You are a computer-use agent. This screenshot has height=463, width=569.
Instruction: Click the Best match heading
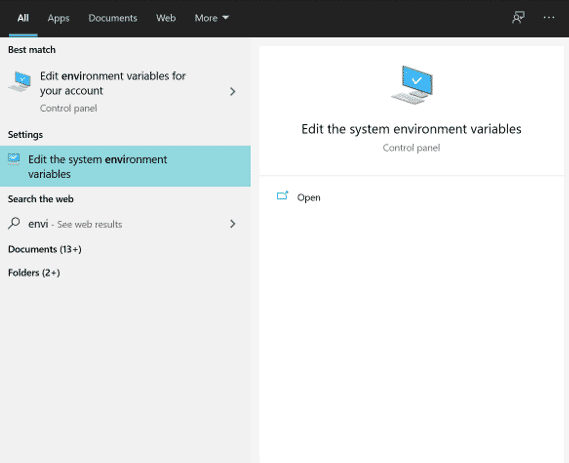(x=32, y=50)
